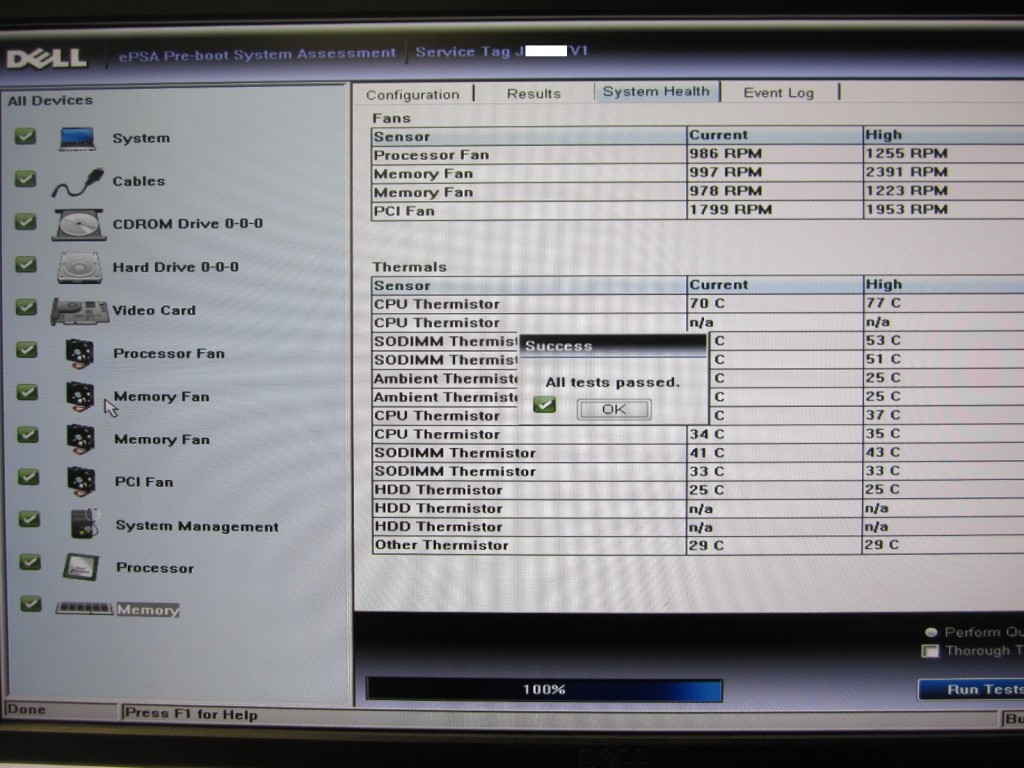This screenshot has height=768, width=1024.
Task: Click the Dell logo
Action: [x=47, y=59]
